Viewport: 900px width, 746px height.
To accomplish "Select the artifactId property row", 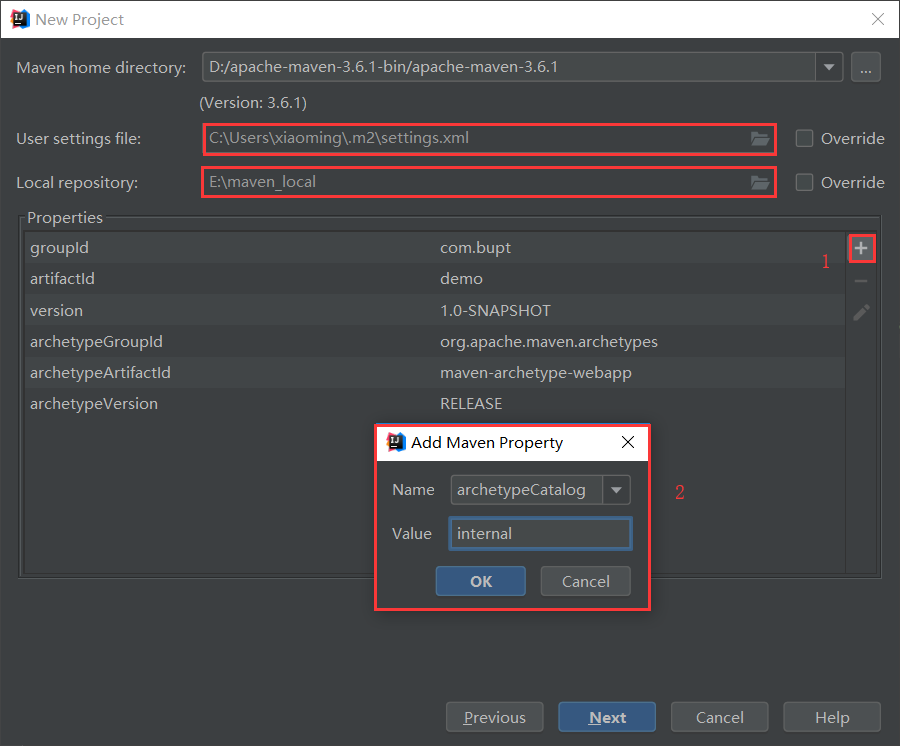I will [x=435, y=279].
